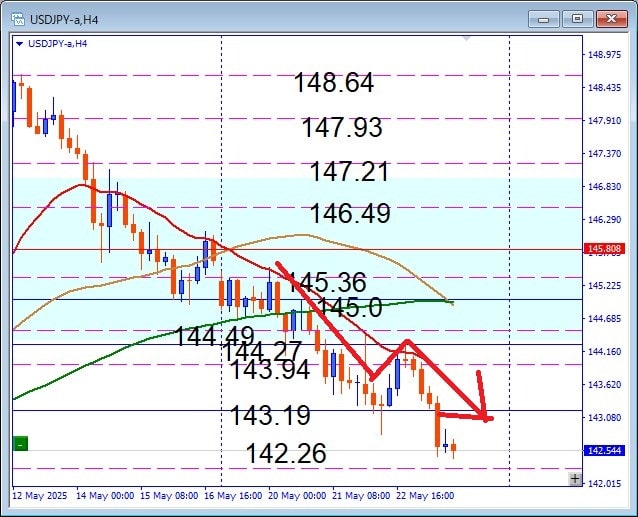Click the USDJPY-a,H4 title bar text
Image resolution: width=638 pixels, height=517 pixels.
(64, 20)
